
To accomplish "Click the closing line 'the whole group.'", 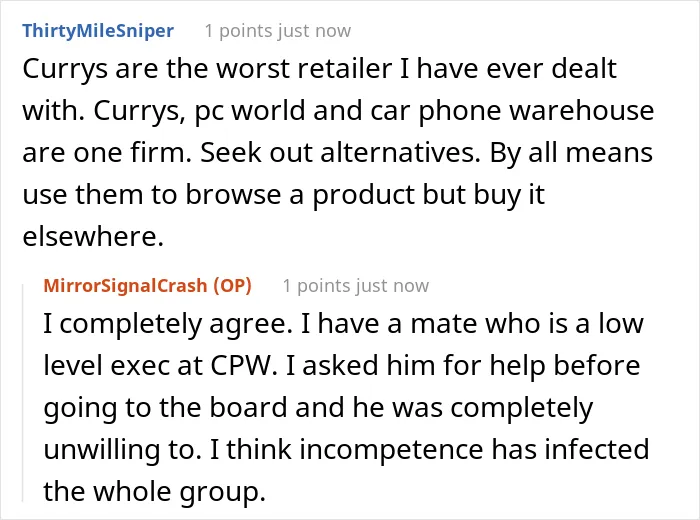I will pos(154,492).
